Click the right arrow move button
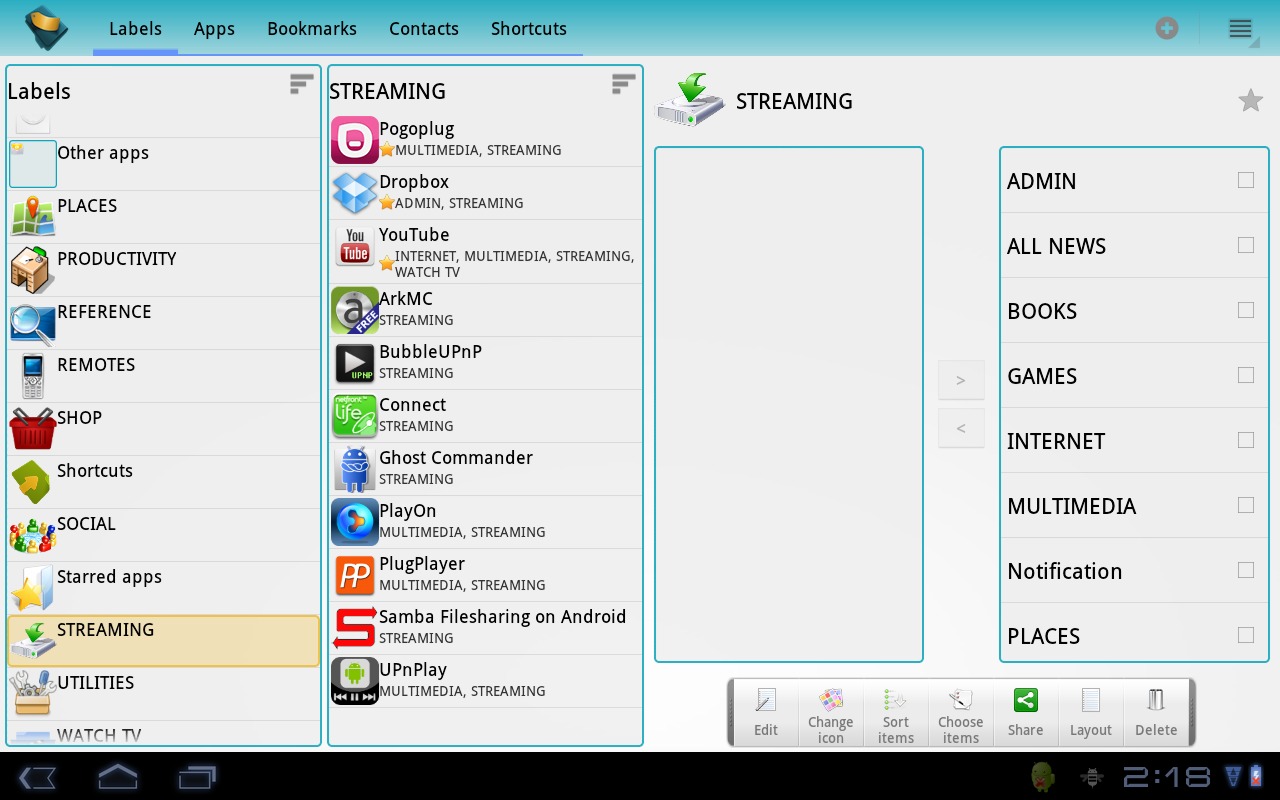The width and height of the screenshot is (1280, 800). 960,379
